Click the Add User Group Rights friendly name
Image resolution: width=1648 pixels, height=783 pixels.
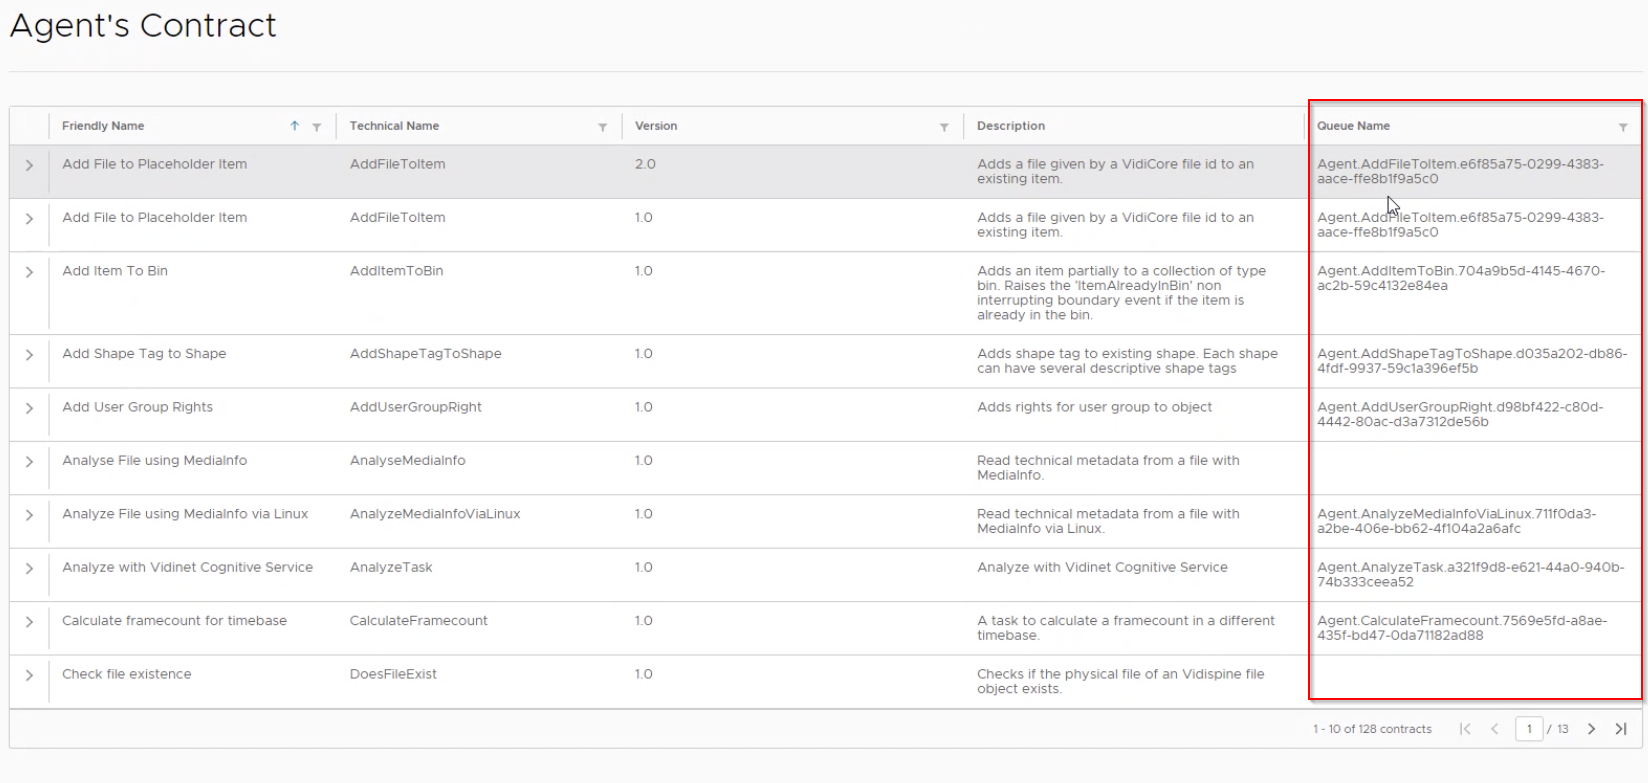(x=137, y=407)
